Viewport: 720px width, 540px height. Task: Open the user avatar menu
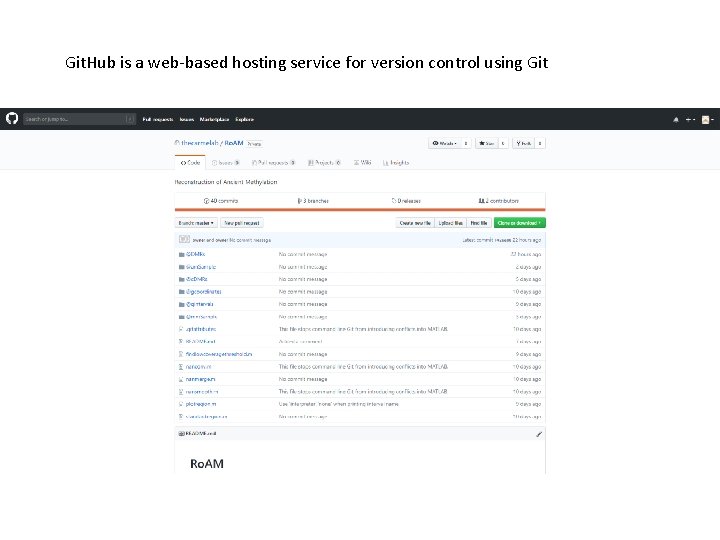708,119
